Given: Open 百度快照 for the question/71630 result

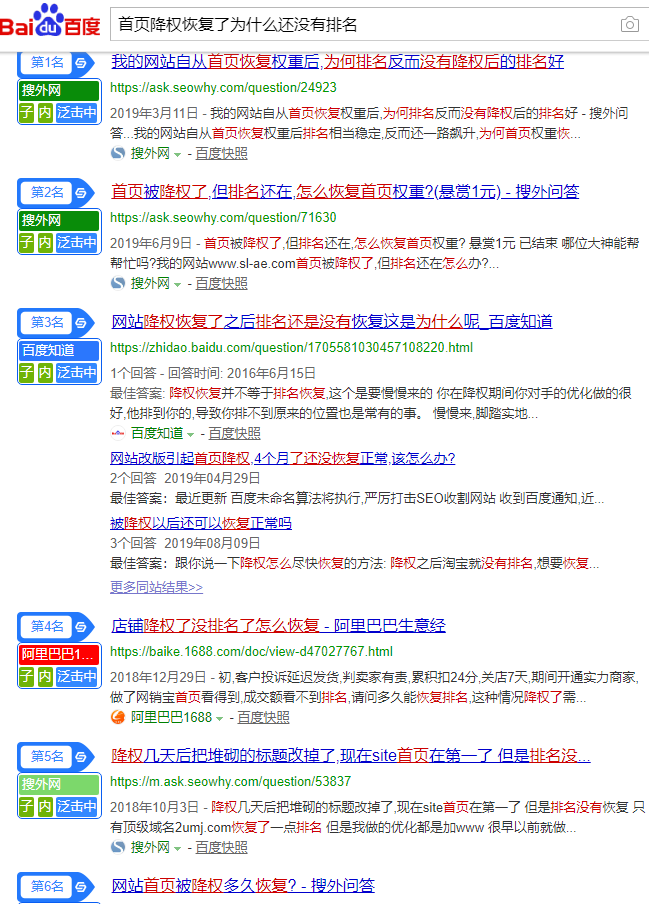Looking at the screenshot, I should [x=221, y=283].
